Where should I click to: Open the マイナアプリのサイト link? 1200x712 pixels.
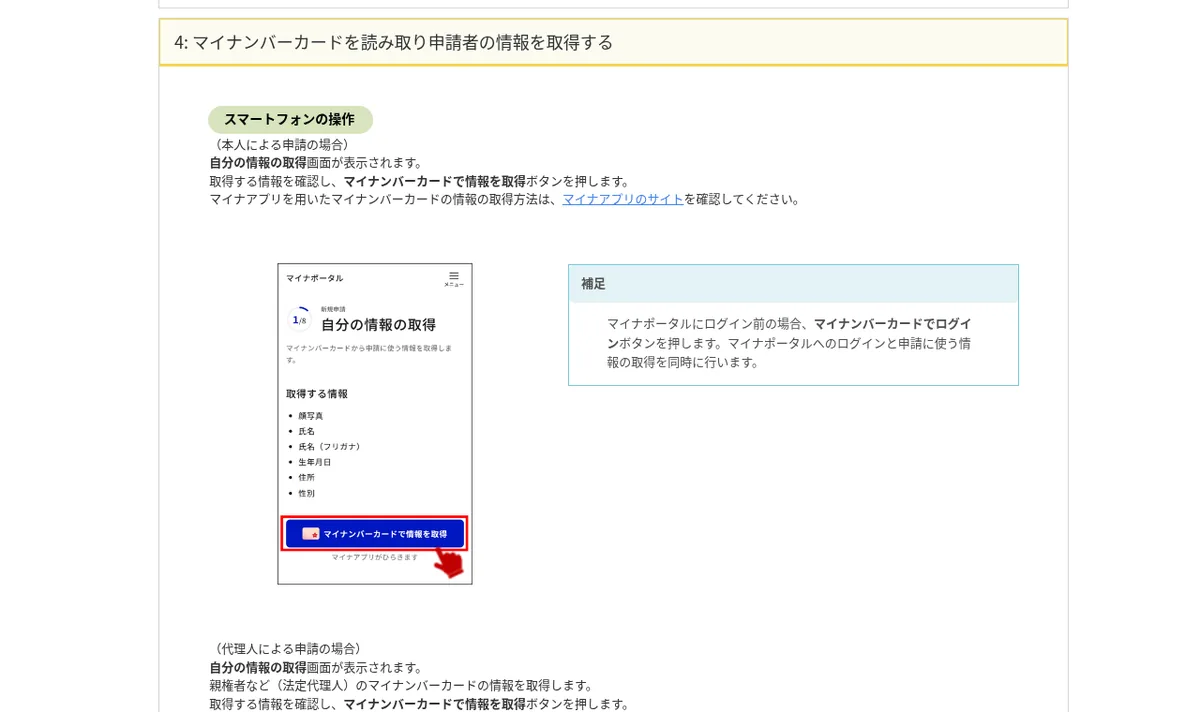622,199
